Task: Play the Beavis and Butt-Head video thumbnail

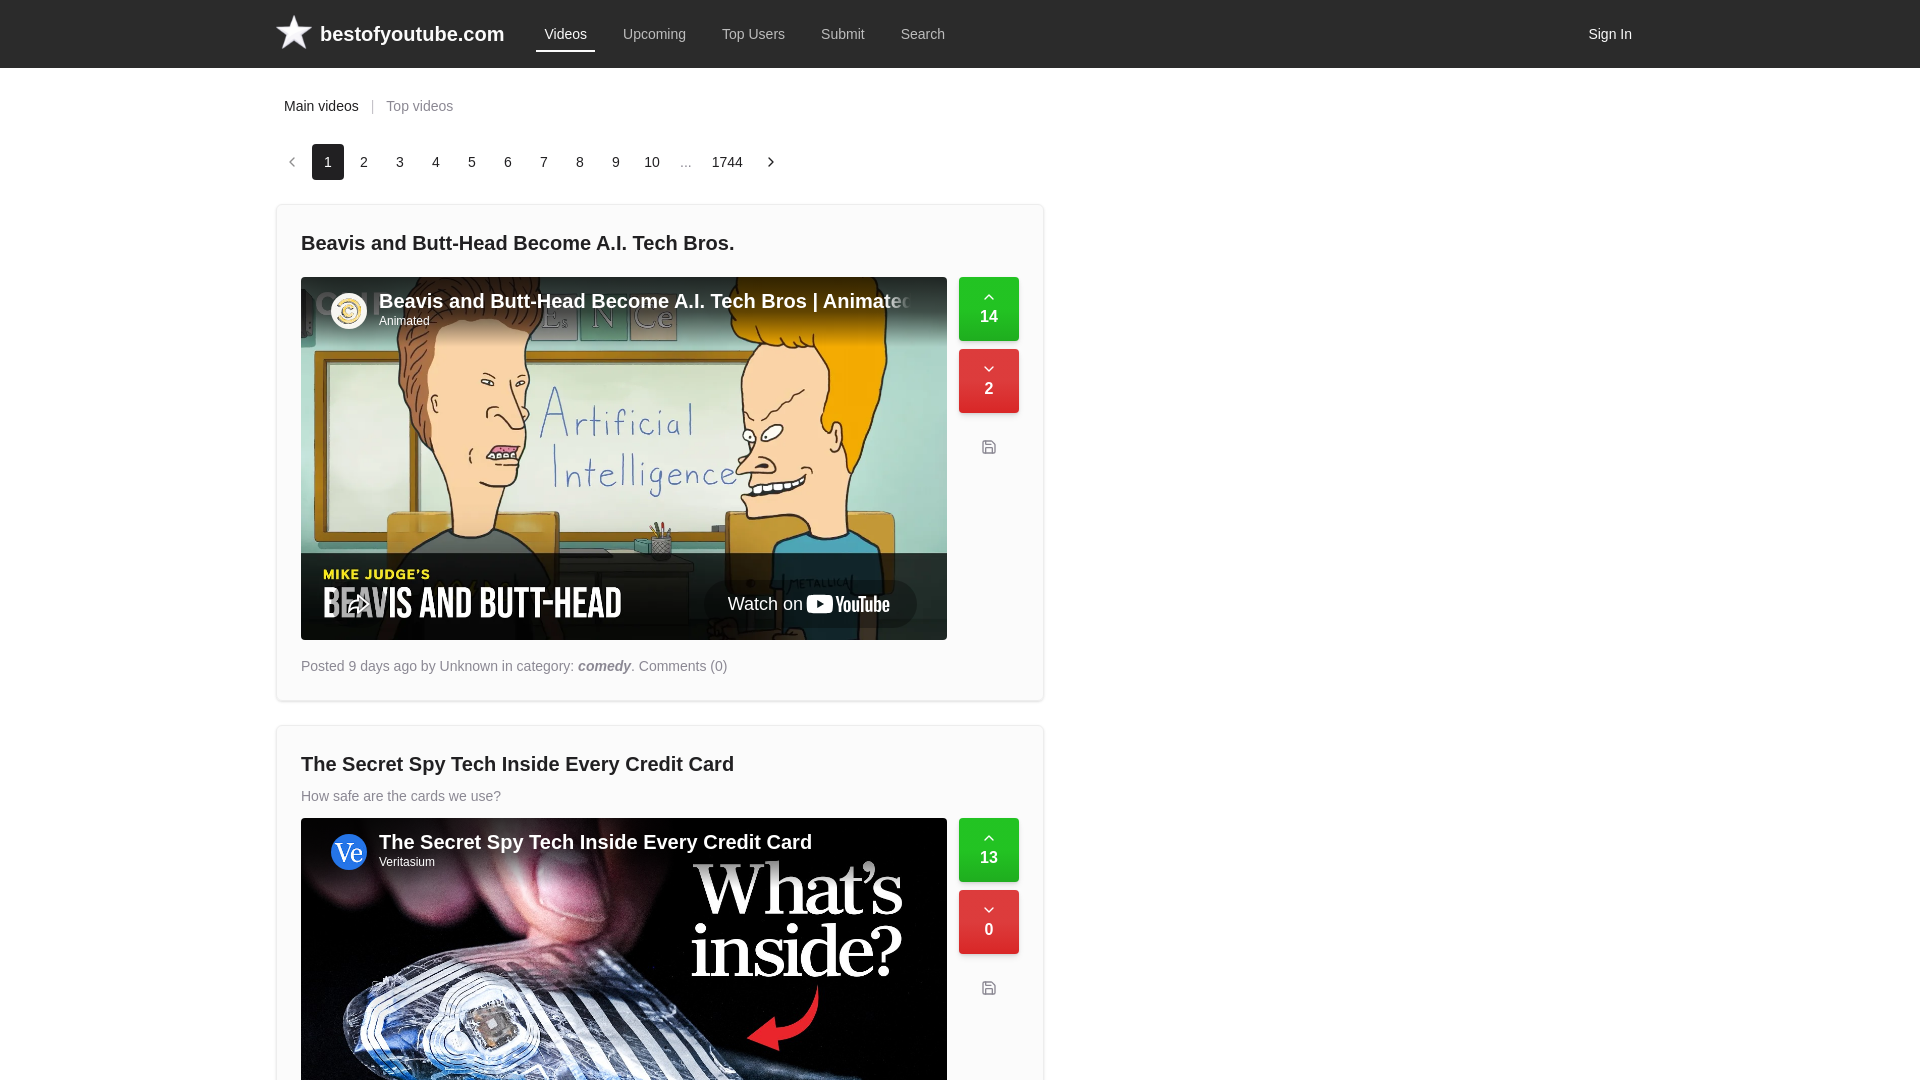Action: [624, 458]
